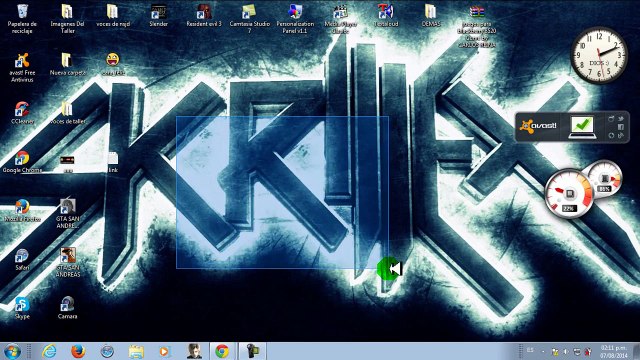Open the voces de taller folder

(x=67, y=113)
